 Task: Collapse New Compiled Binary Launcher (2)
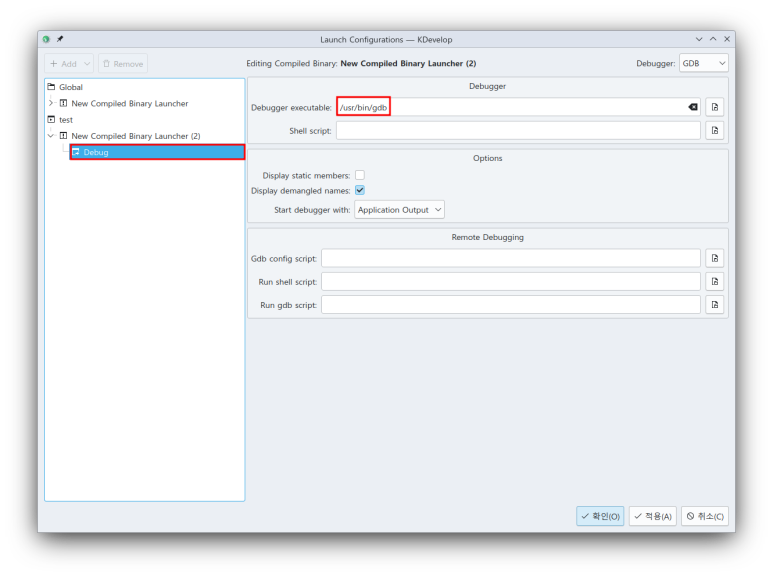pyautogui.click(x=51, y=136)
